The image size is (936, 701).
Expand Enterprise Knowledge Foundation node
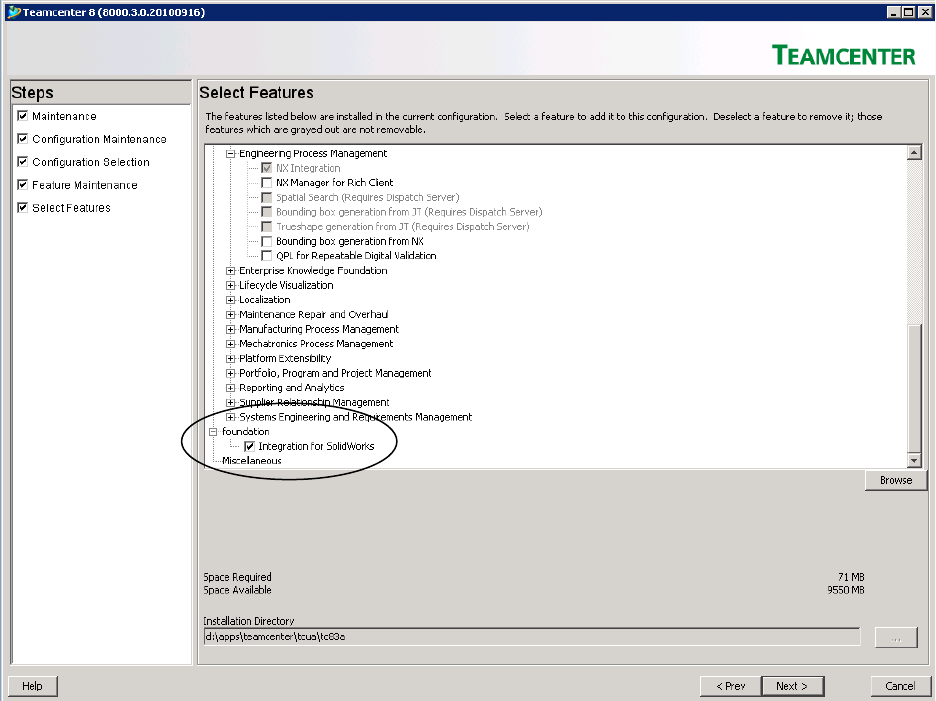tap(230, 270)
